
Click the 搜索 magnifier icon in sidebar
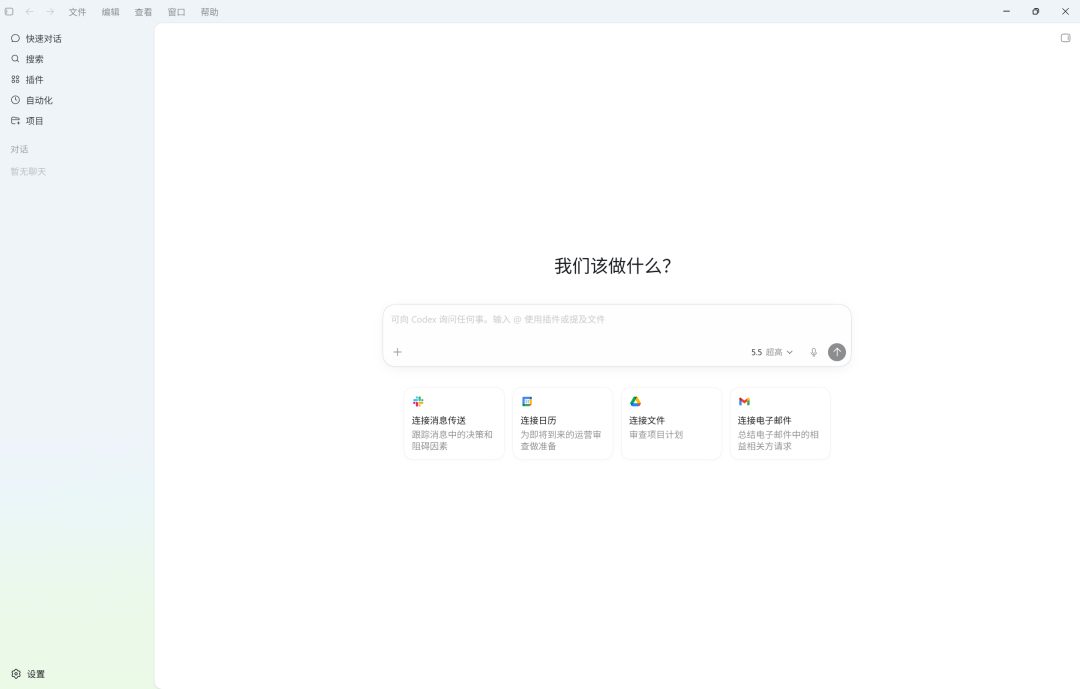15,59
